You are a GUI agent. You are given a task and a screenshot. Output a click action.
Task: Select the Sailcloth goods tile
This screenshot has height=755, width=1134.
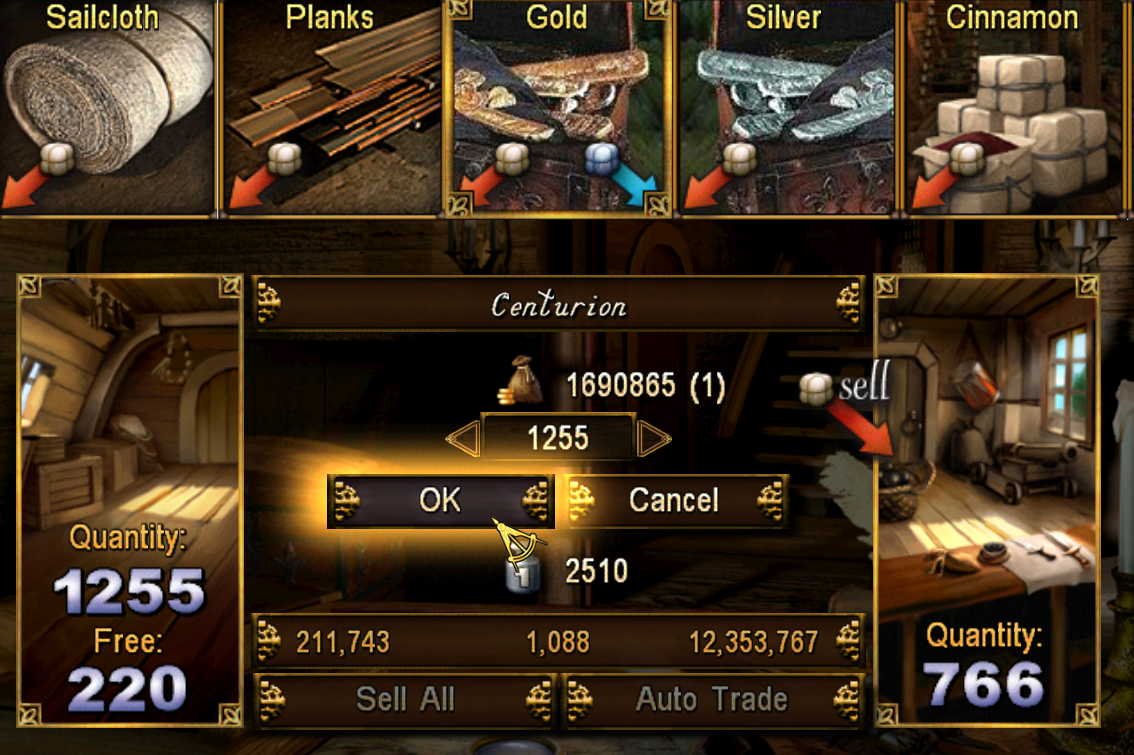click(x=108, y=107)
